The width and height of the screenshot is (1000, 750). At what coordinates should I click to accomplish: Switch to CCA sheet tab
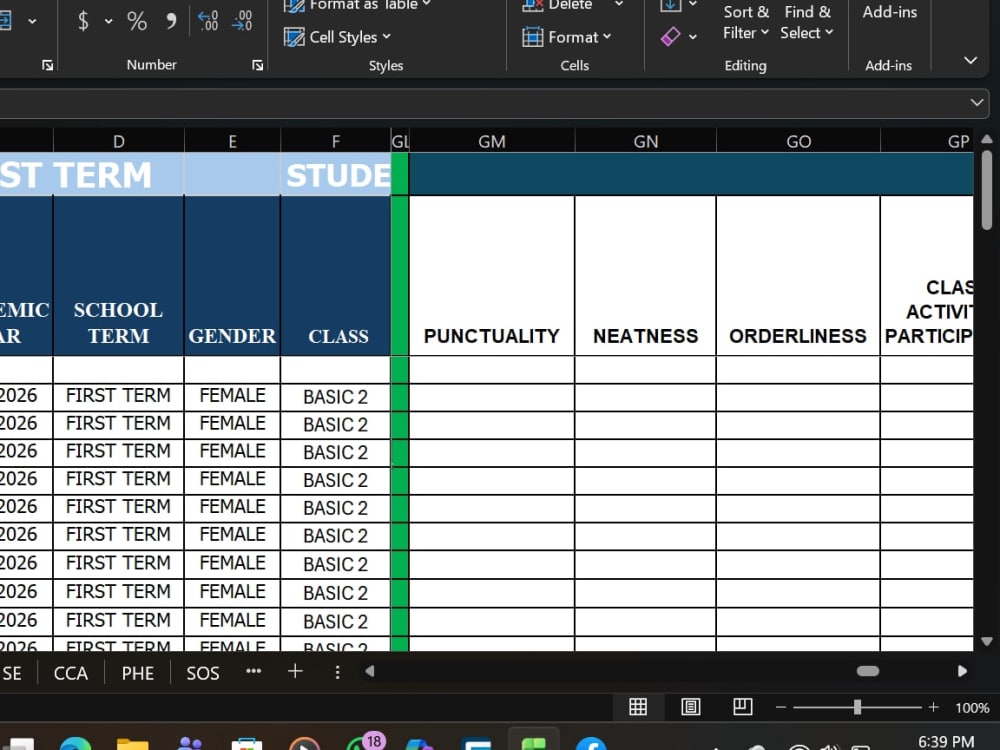71,673
